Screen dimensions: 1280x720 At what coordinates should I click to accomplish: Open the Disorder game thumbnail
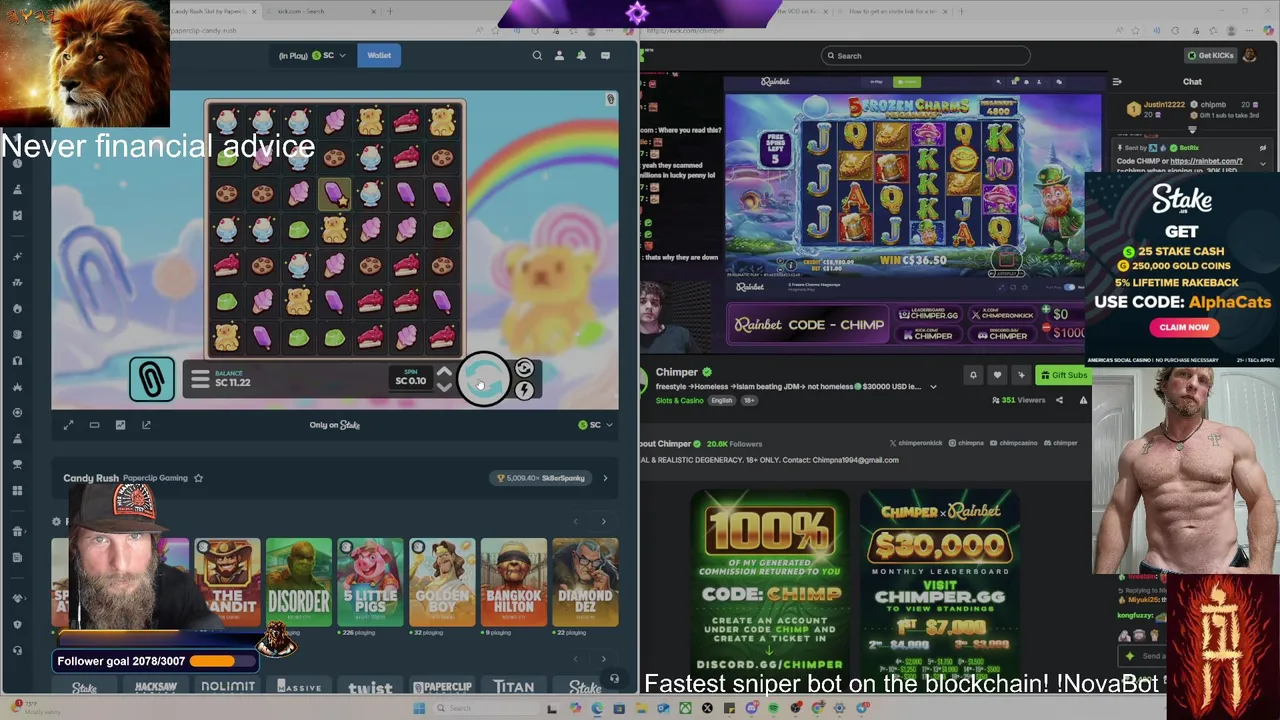298,582
